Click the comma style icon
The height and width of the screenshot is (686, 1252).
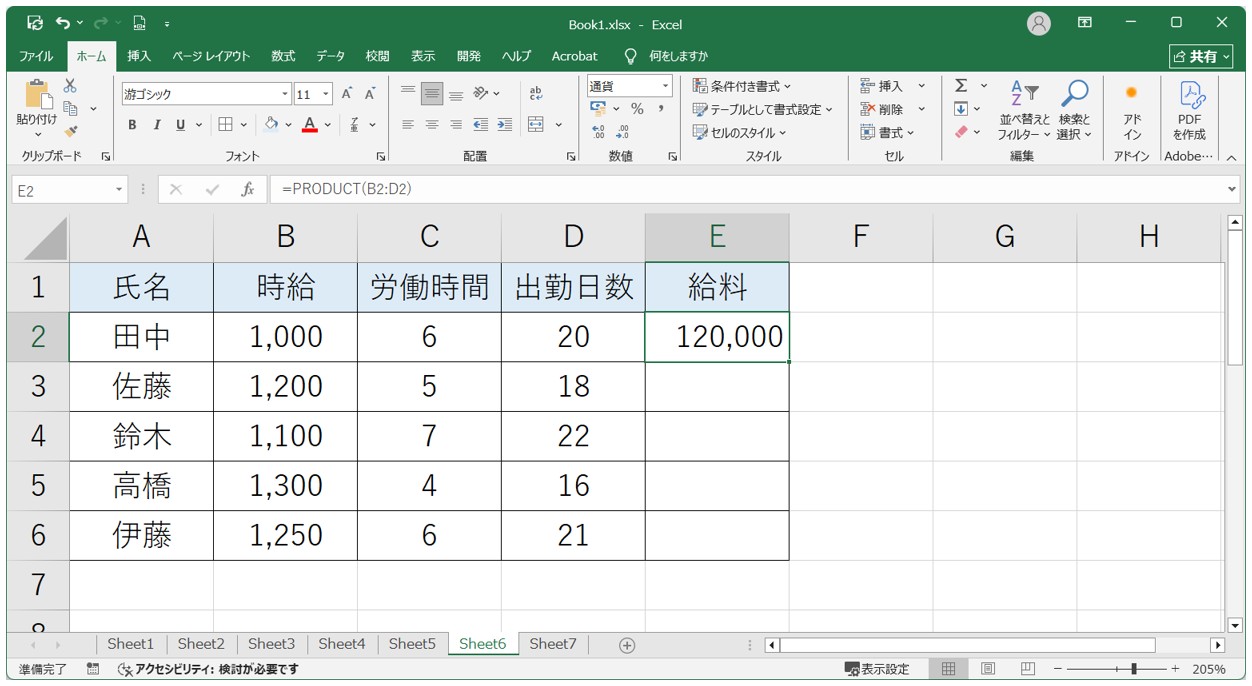[x=661, y=109]
